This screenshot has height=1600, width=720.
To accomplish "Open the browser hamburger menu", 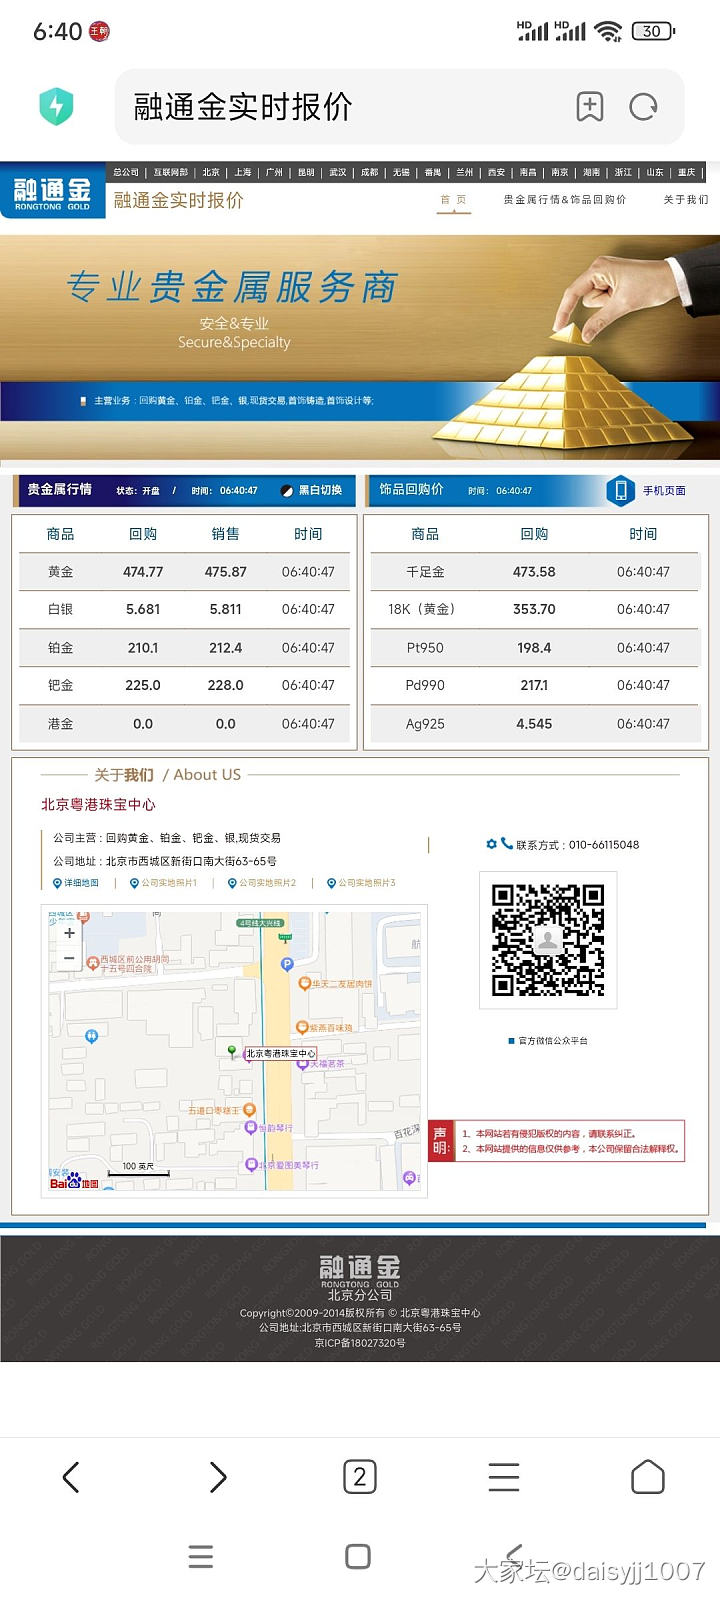I will click(504, 1477).
